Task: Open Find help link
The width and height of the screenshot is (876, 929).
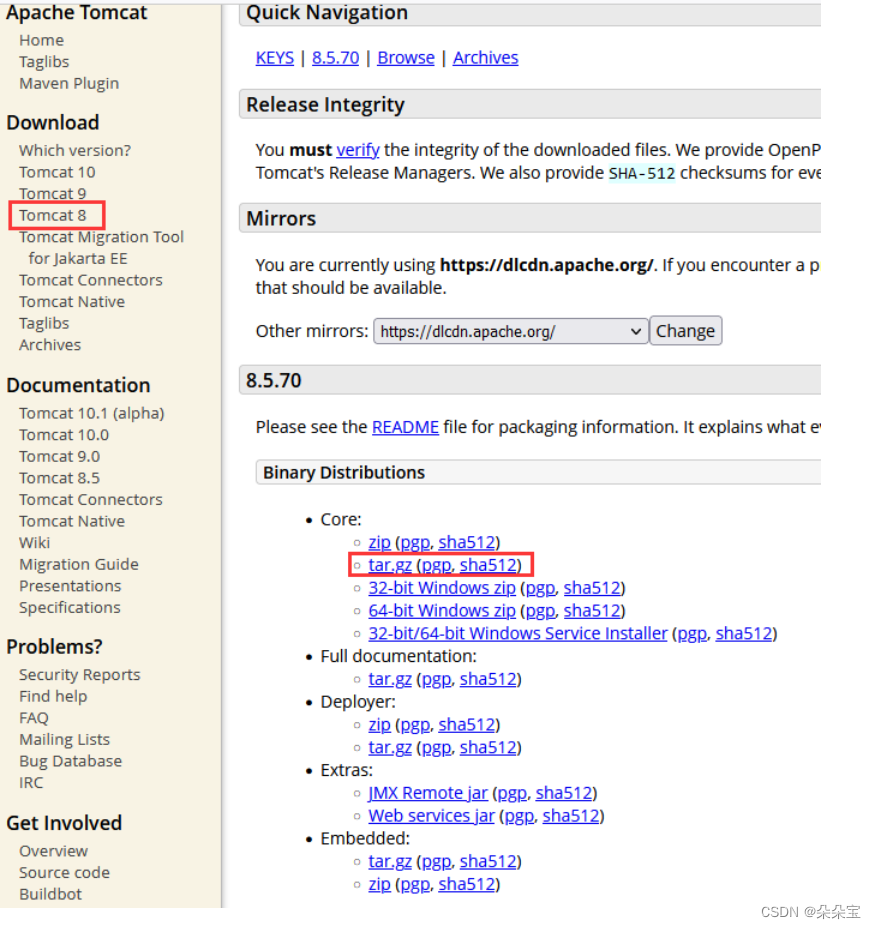Action: point(53,696)
